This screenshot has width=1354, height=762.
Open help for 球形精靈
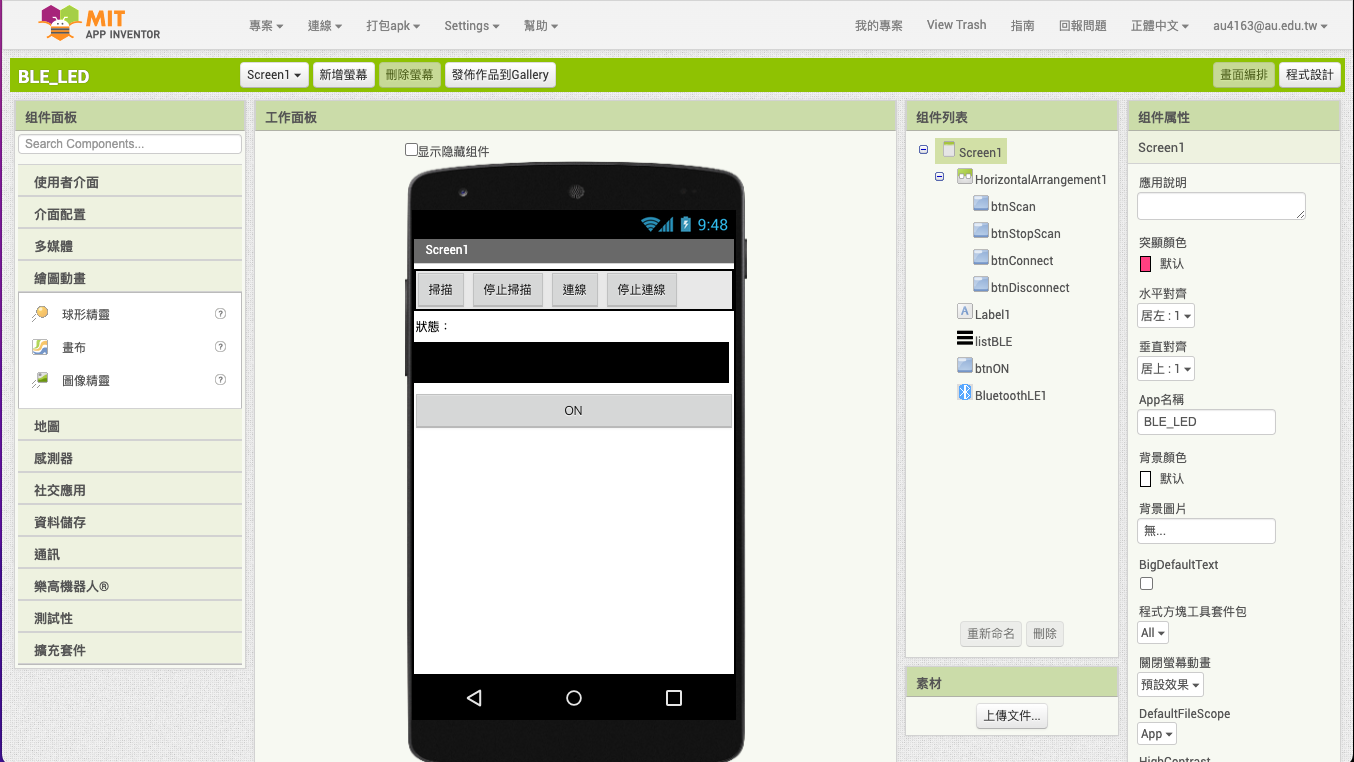pos(221,314)
